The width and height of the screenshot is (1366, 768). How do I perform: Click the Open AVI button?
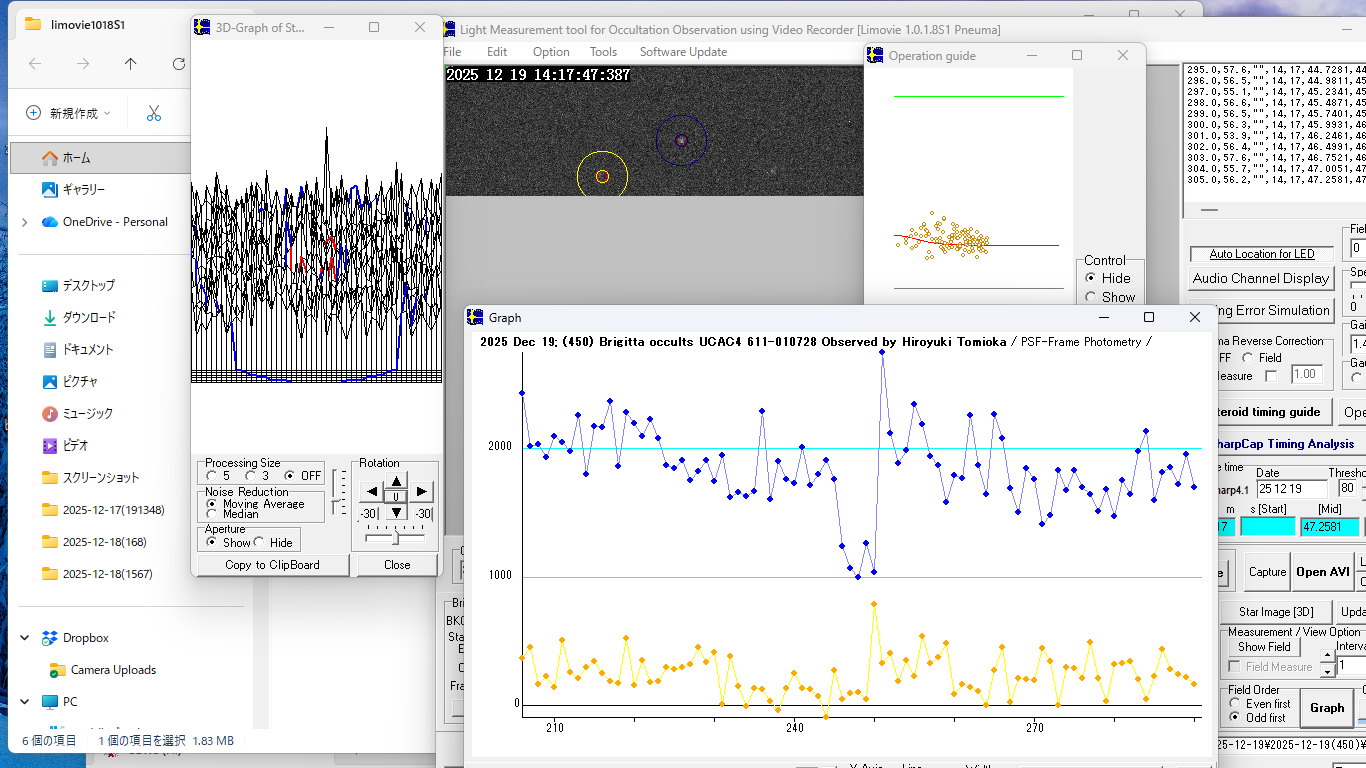(x=1323, y=572)
